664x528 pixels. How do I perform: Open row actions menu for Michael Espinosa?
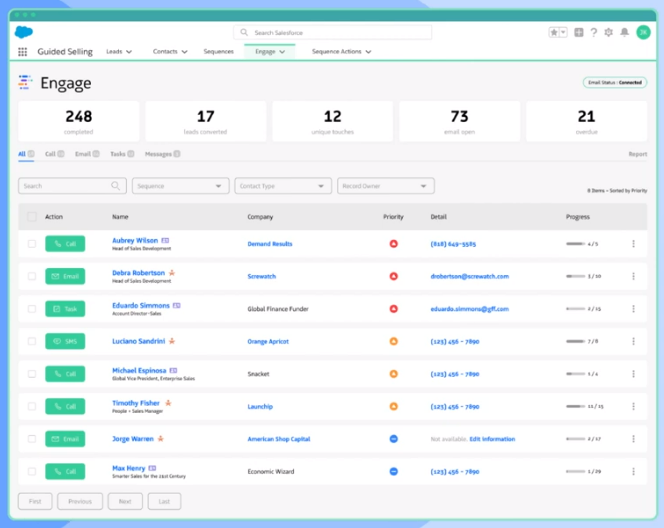tap(633, 374)
